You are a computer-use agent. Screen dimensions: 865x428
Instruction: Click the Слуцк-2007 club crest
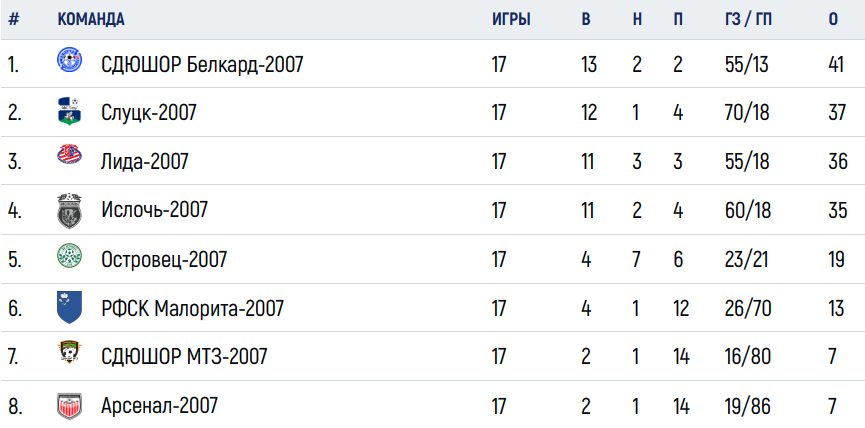tap(70, 111)
